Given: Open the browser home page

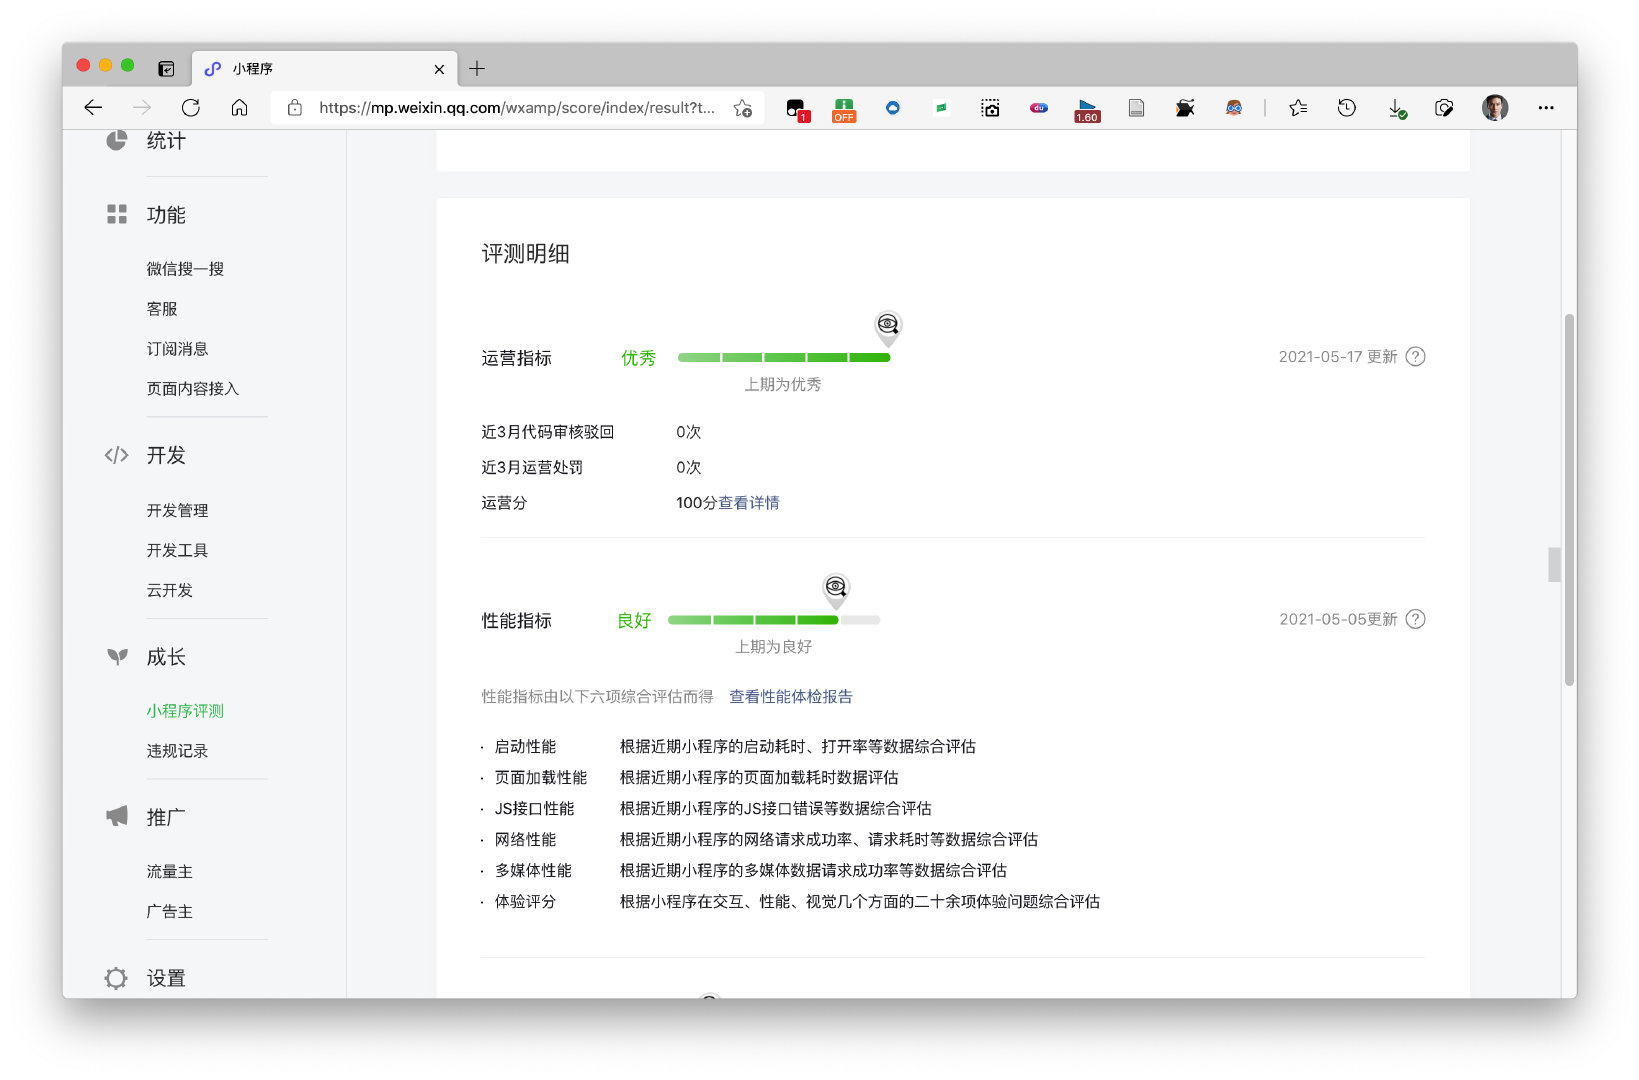Looking at the screenshot, I should click(239, 108).
